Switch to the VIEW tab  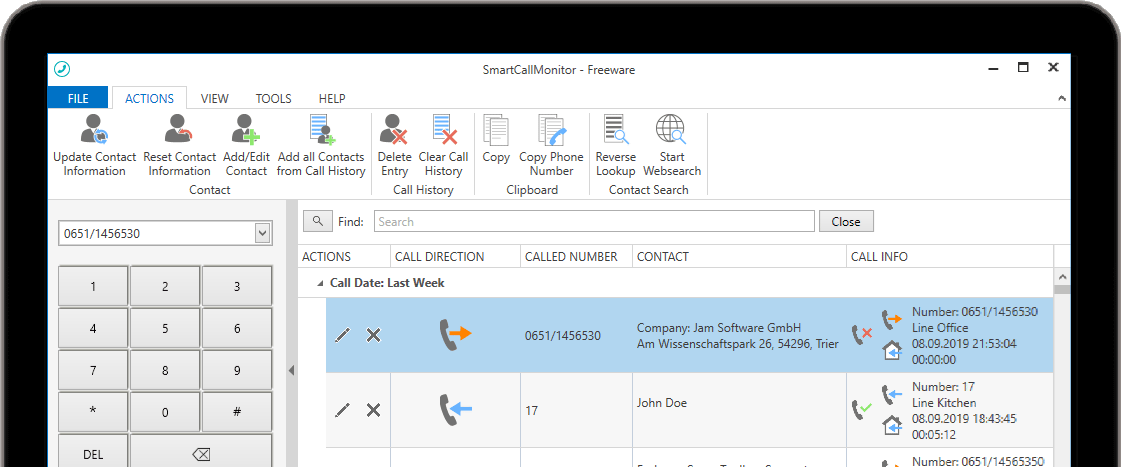tap(214, 99)
